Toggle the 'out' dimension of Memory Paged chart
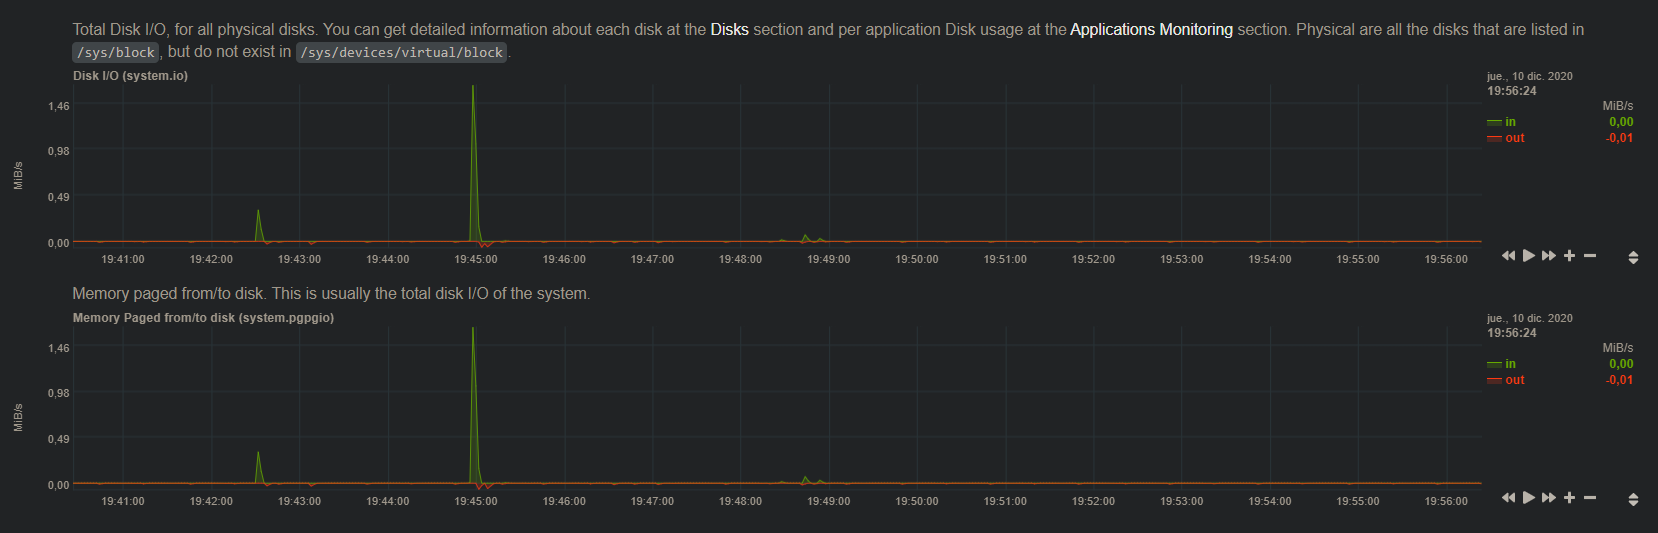This screenshot has width=1658, height=533. 1514,380
